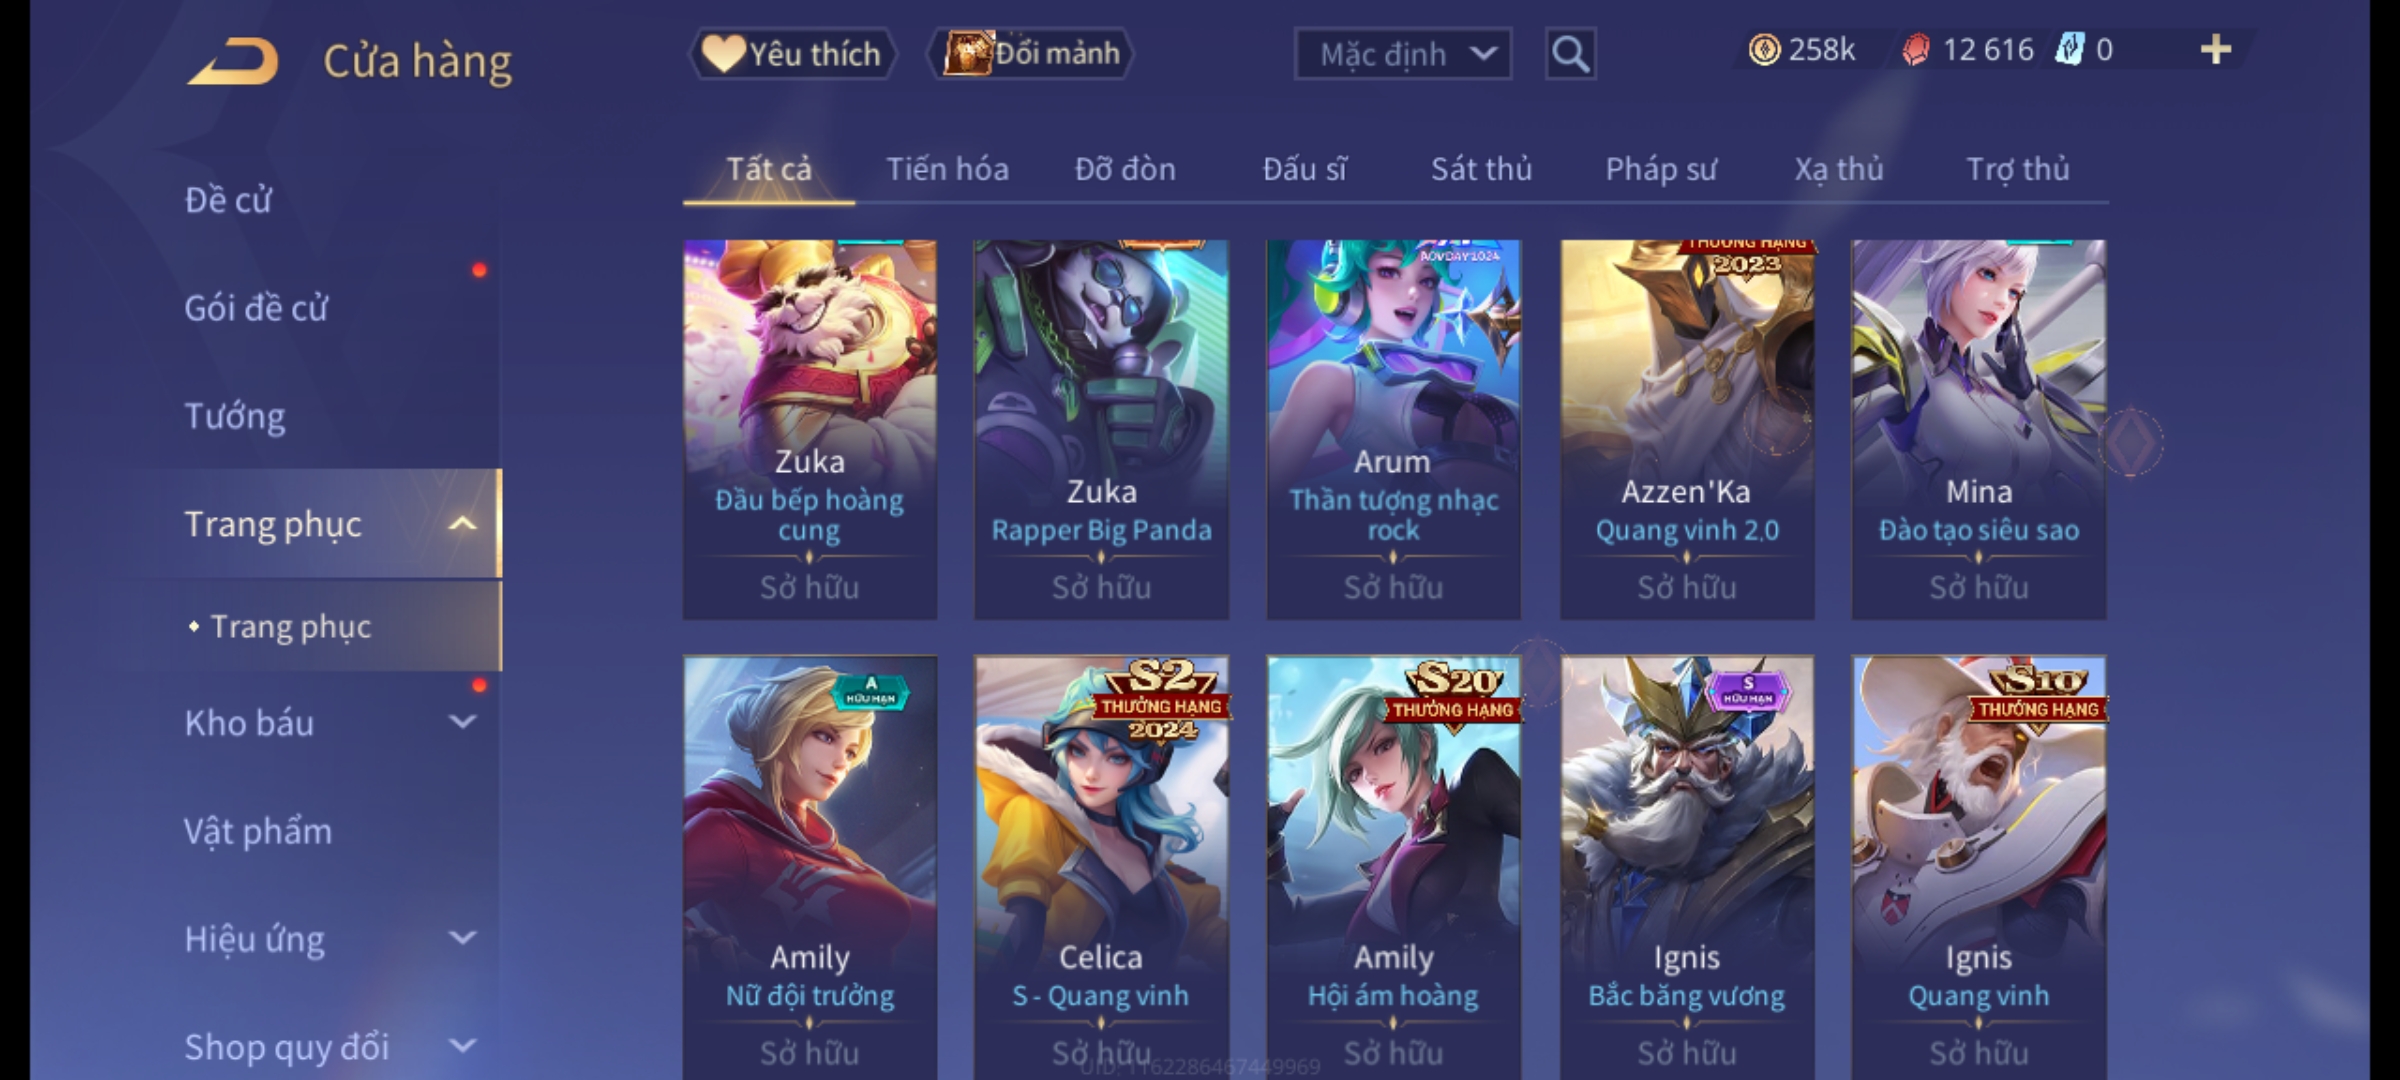2400x1080 pixels.
Task: Open Gói đề cử sidebar item
Action: pos(256,308)
